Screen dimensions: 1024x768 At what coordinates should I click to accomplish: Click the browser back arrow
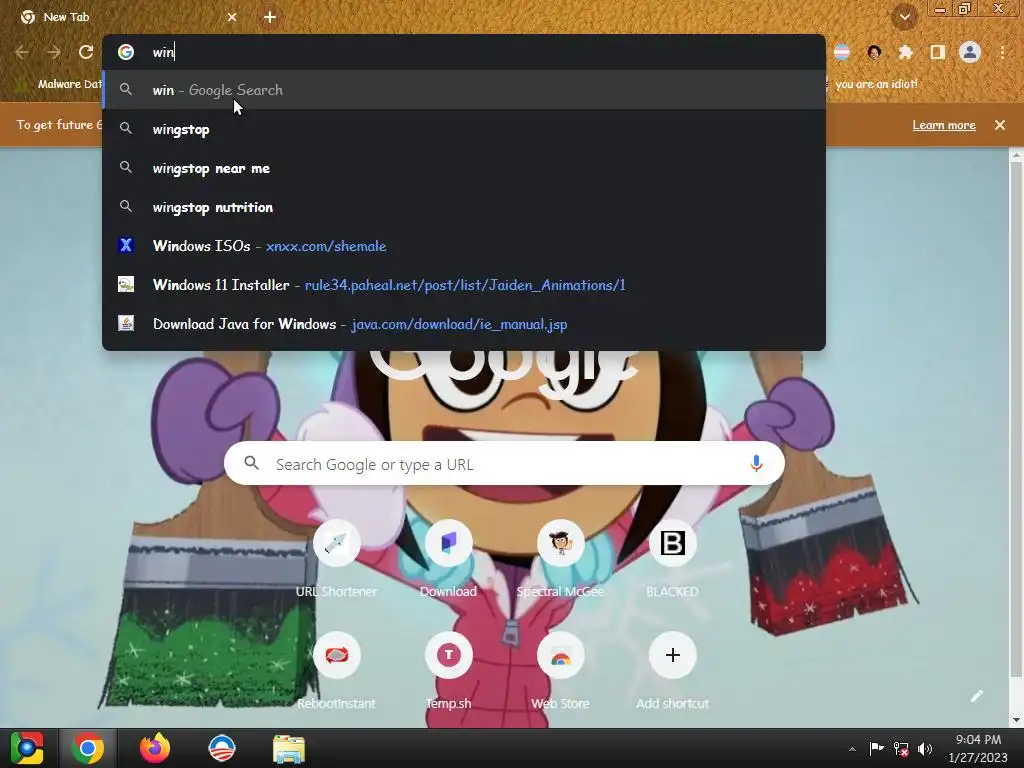point(22,52)
